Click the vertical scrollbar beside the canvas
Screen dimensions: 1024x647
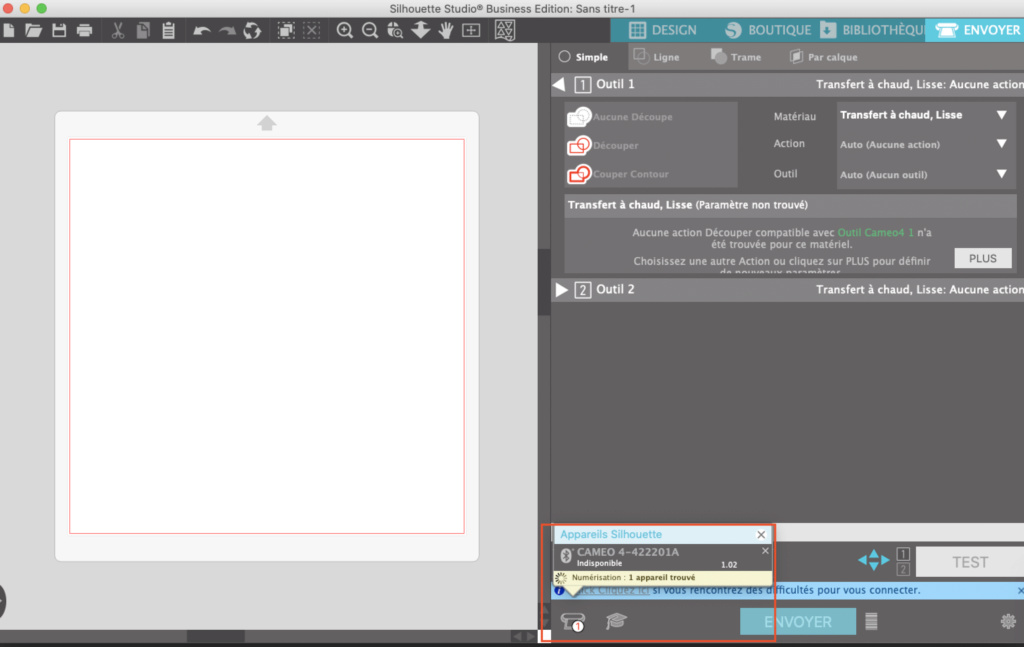click(544, 282)
